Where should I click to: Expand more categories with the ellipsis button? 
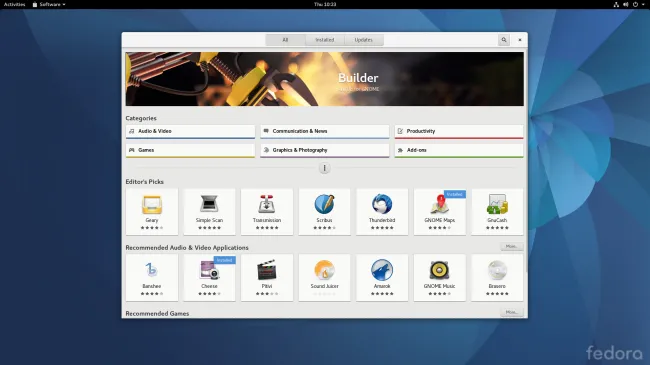coord(325,168)
